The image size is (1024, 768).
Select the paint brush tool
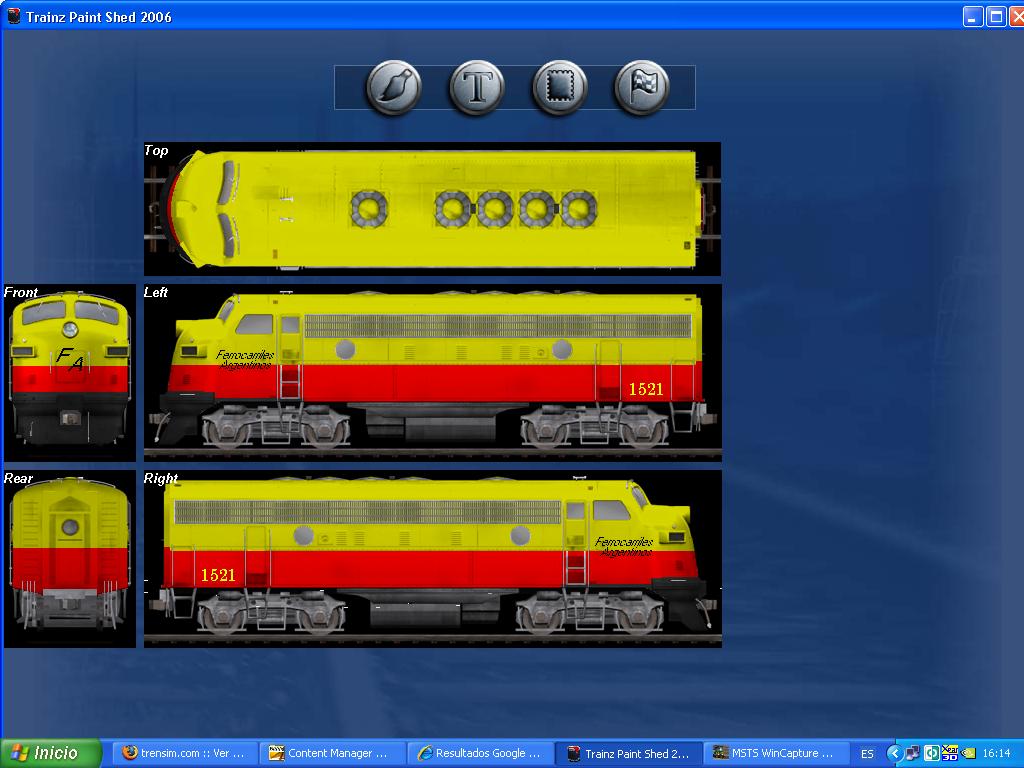(394, 88)
